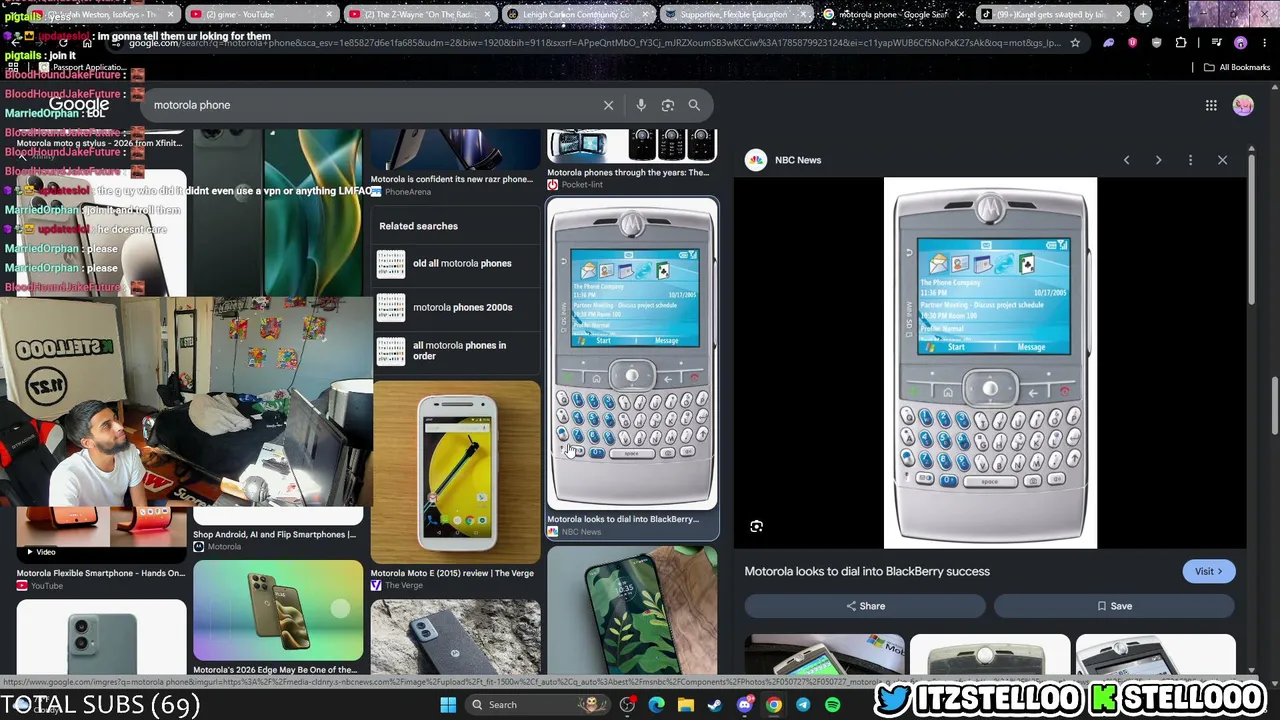
Task: Save the Motorola image result
Action: coord(1114,606)
